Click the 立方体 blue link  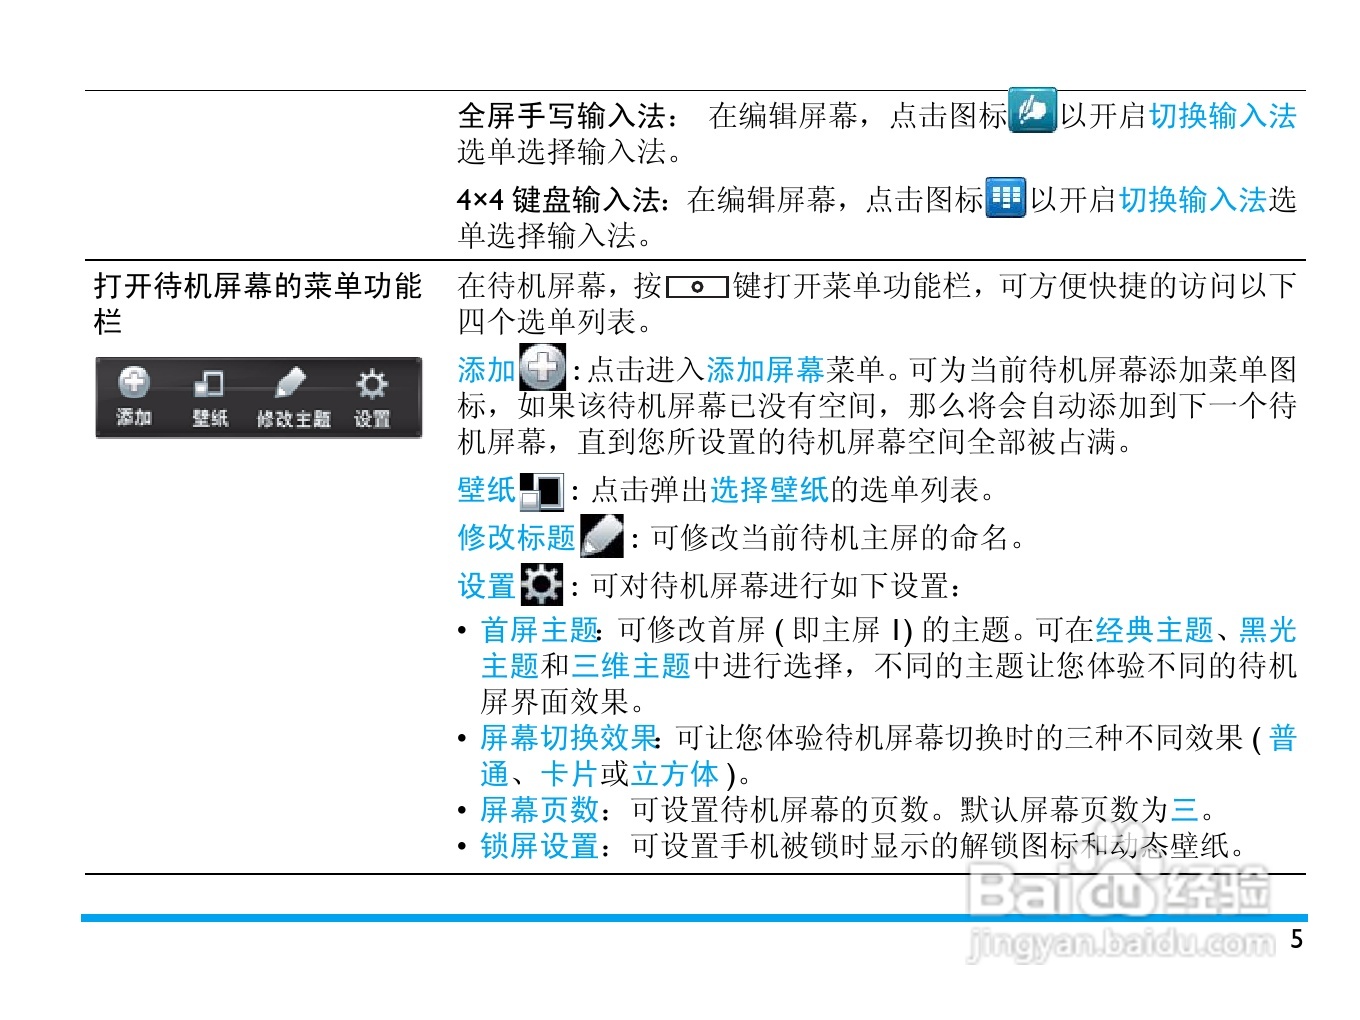675,774
